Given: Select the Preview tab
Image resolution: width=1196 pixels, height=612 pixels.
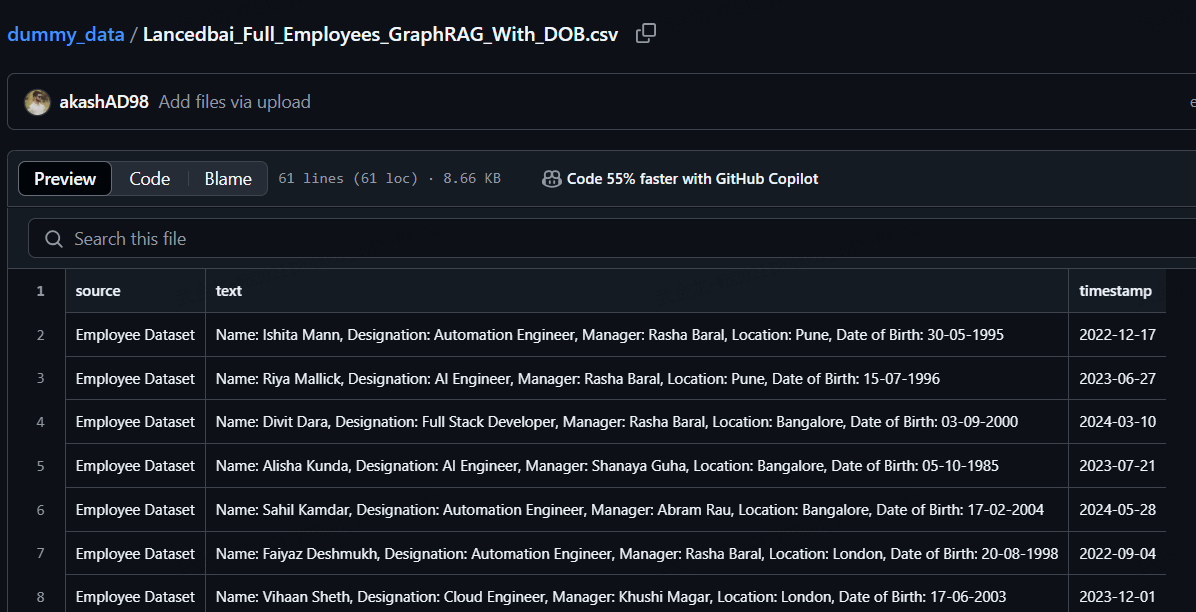Looking at the screenshot, I should (64, 178).
